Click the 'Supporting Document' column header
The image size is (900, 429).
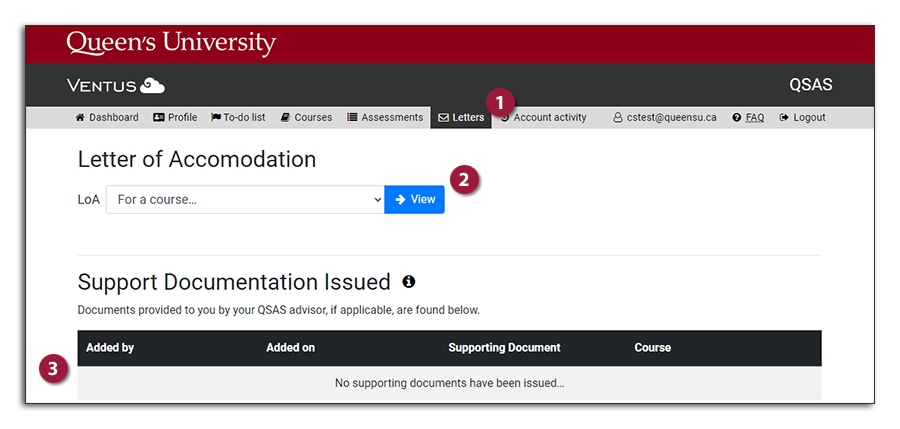pos(504,348)
